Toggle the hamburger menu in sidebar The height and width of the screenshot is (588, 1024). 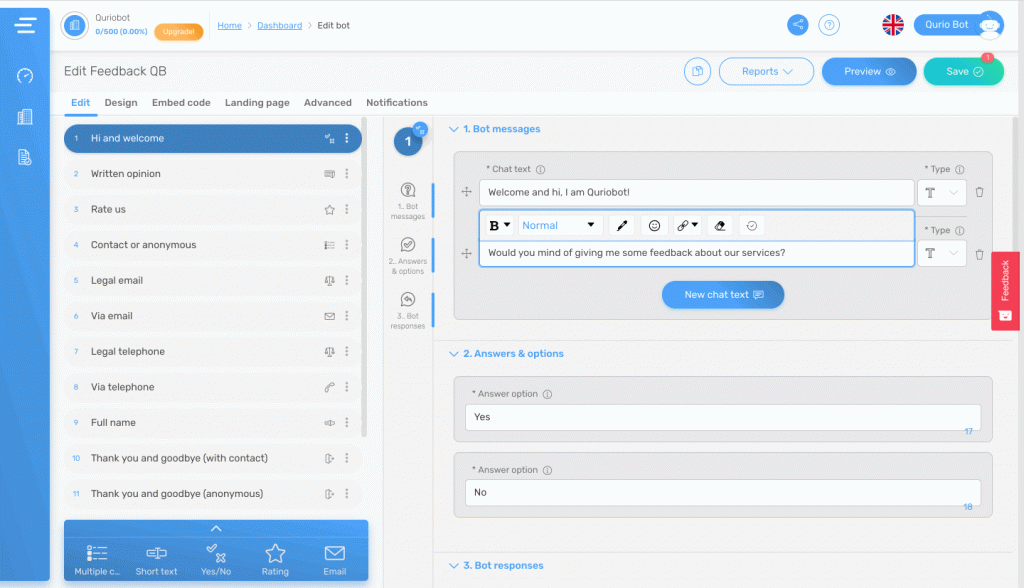(25, 25)
